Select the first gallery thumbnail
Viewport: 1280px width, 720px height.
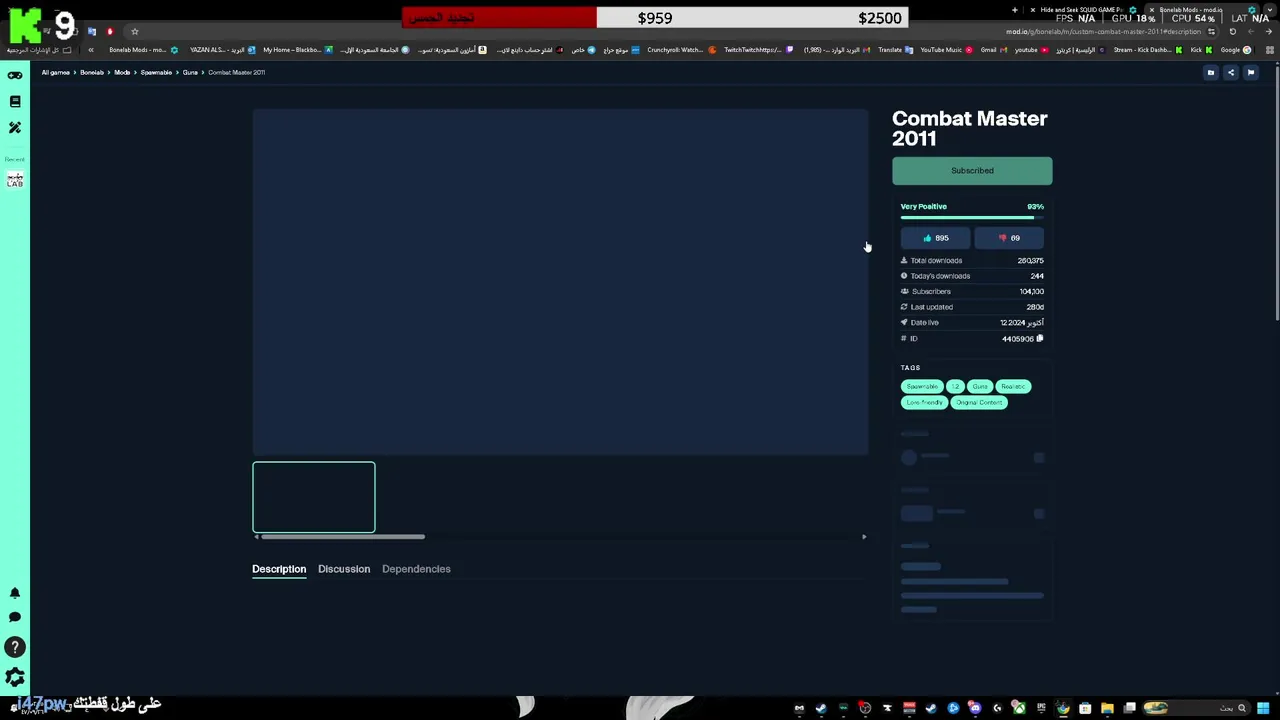[x=314, y=497]
